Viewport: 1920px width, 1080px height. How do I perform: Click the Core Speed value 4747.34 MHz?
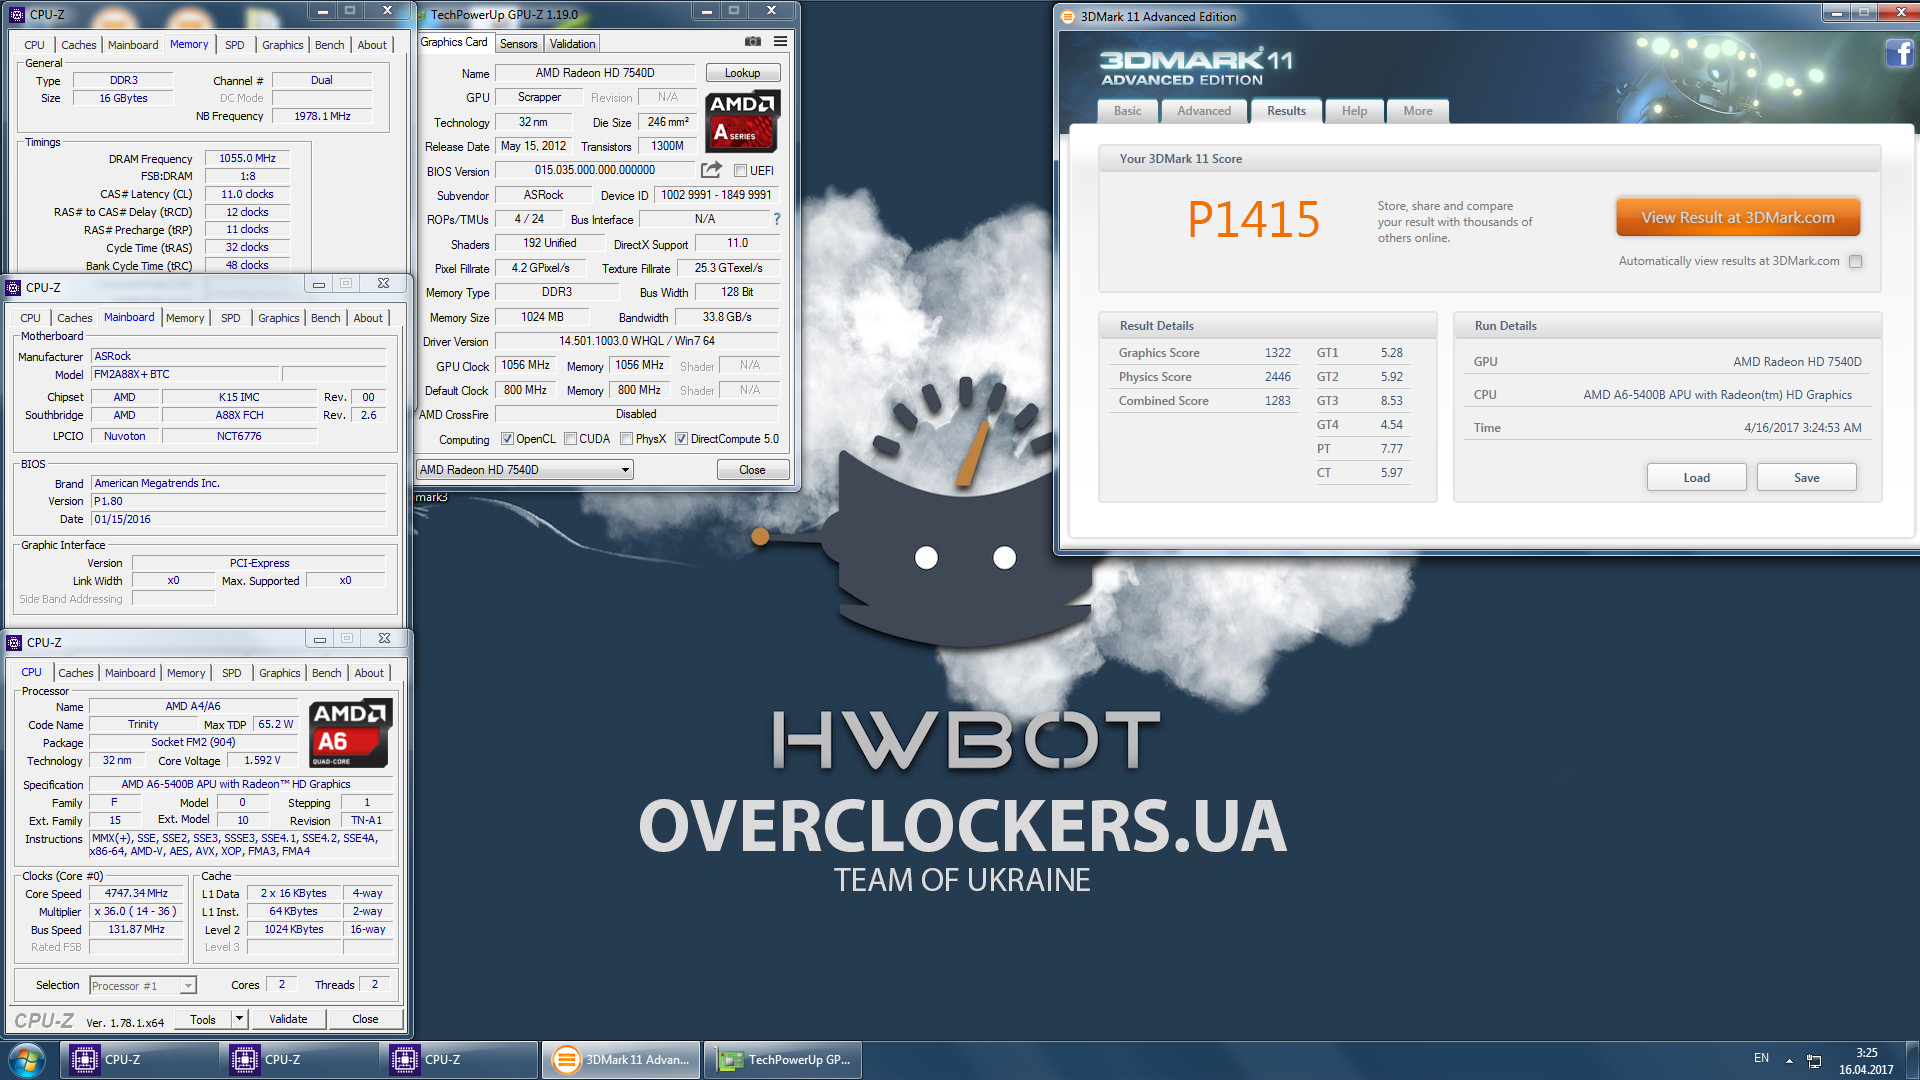136,894
